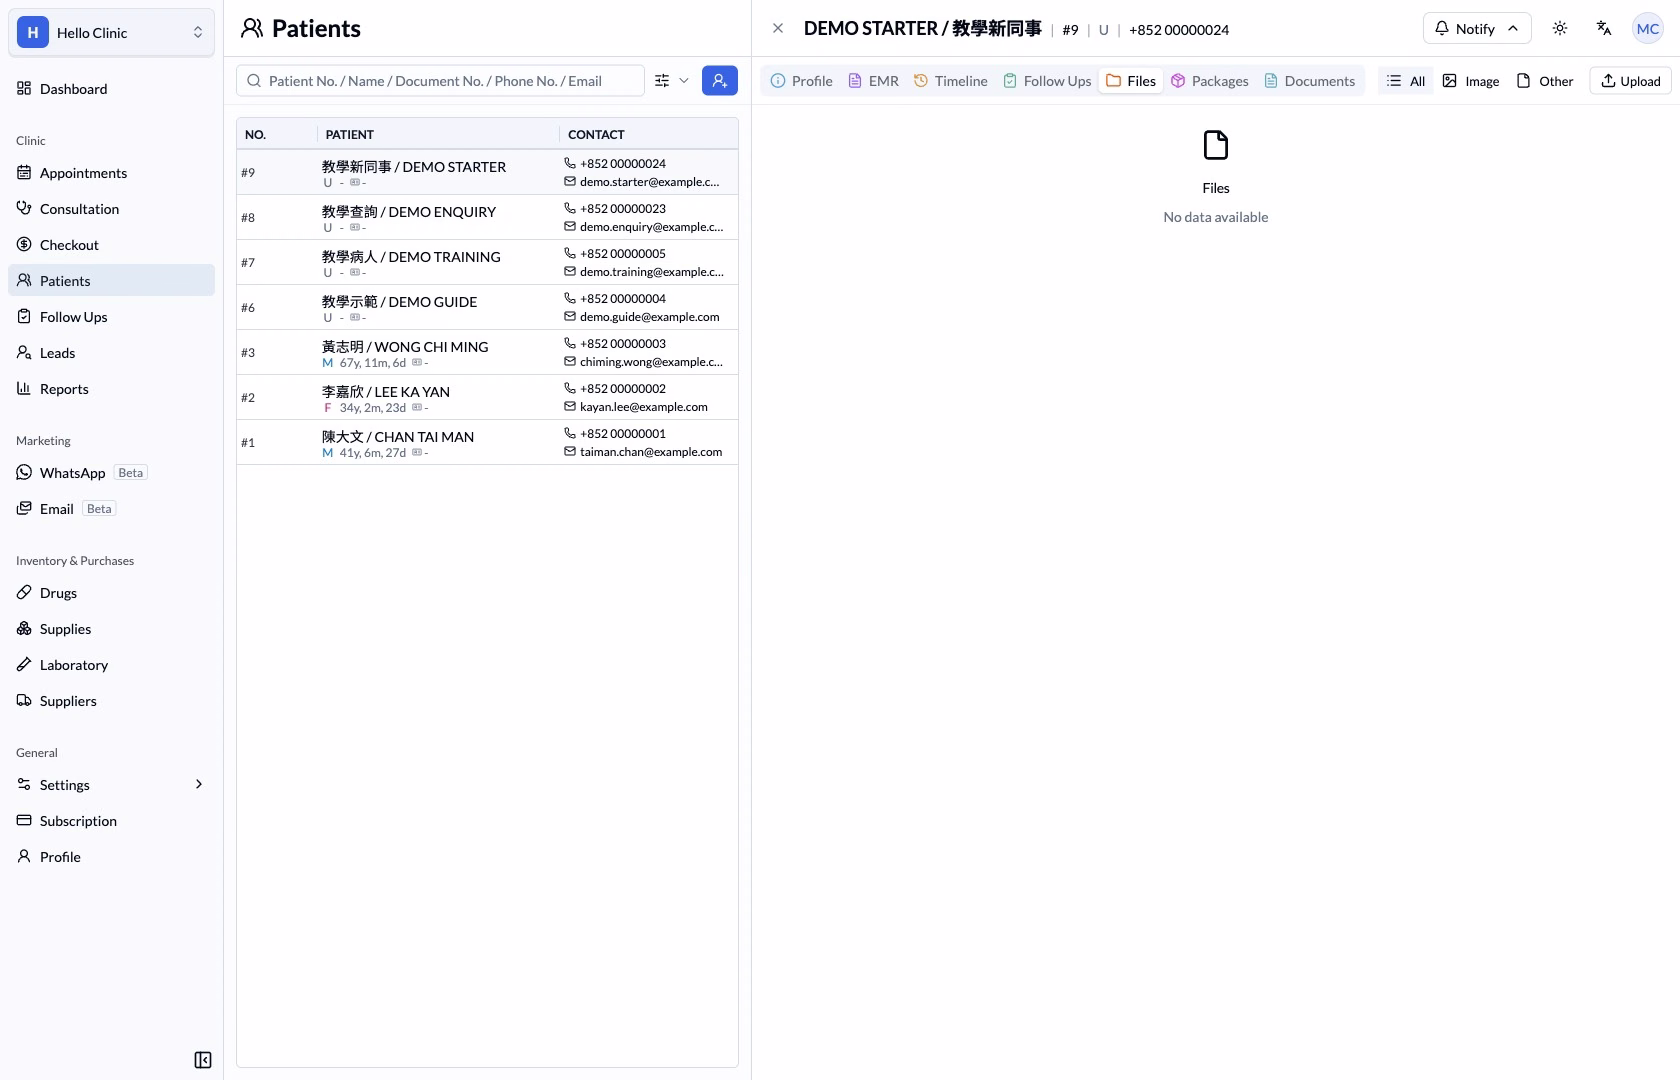Open the patient filter options icon
Image resolution: width=1680 pixels, height=1080 pixels.
pyautogui.click(x=662, y=81)
